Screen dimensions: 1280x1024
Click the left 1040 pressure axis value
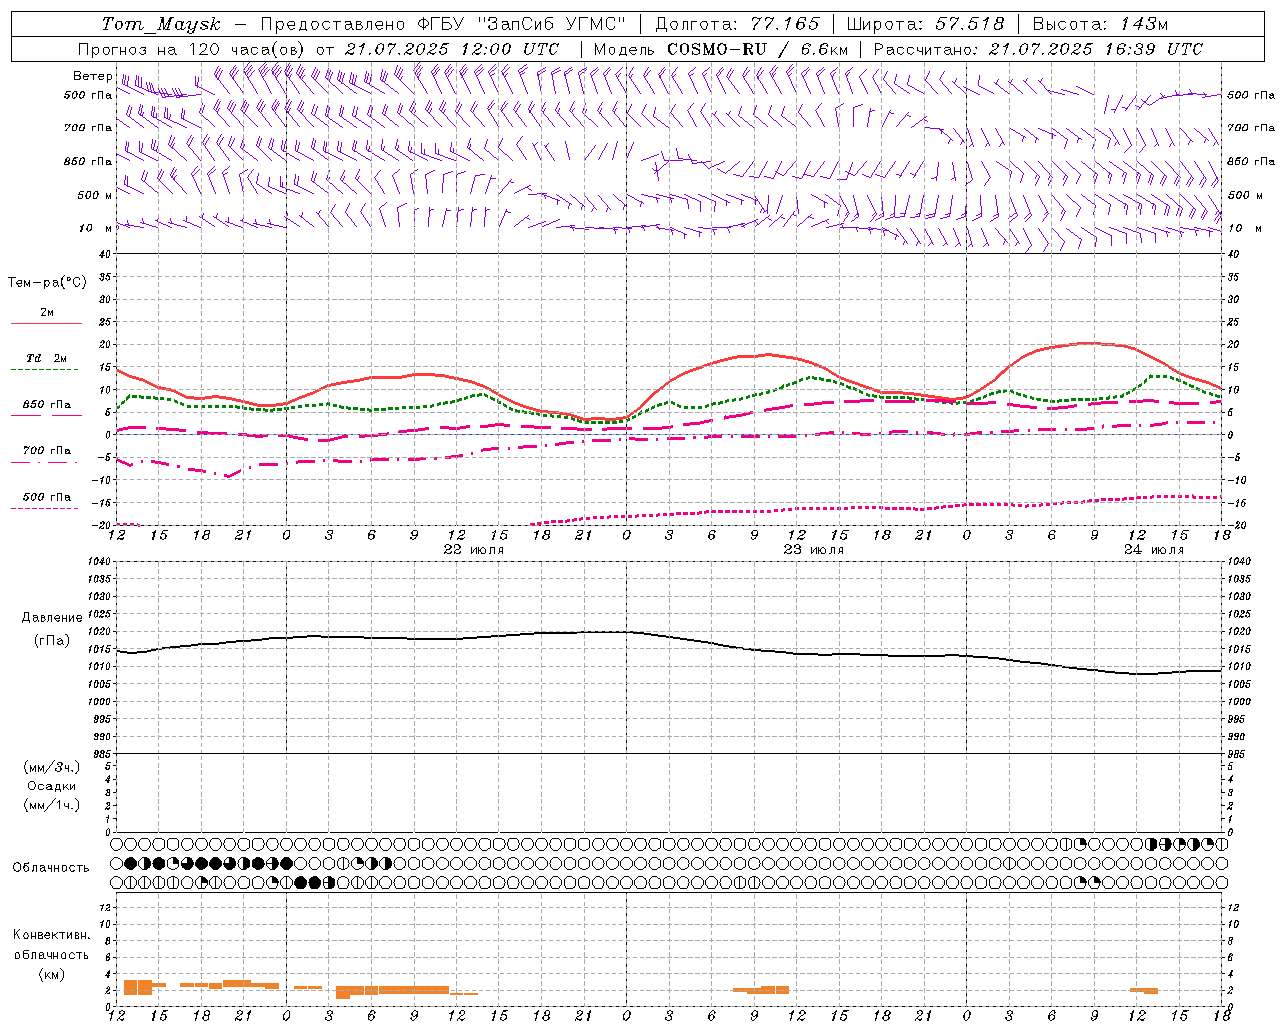[100, 561]
